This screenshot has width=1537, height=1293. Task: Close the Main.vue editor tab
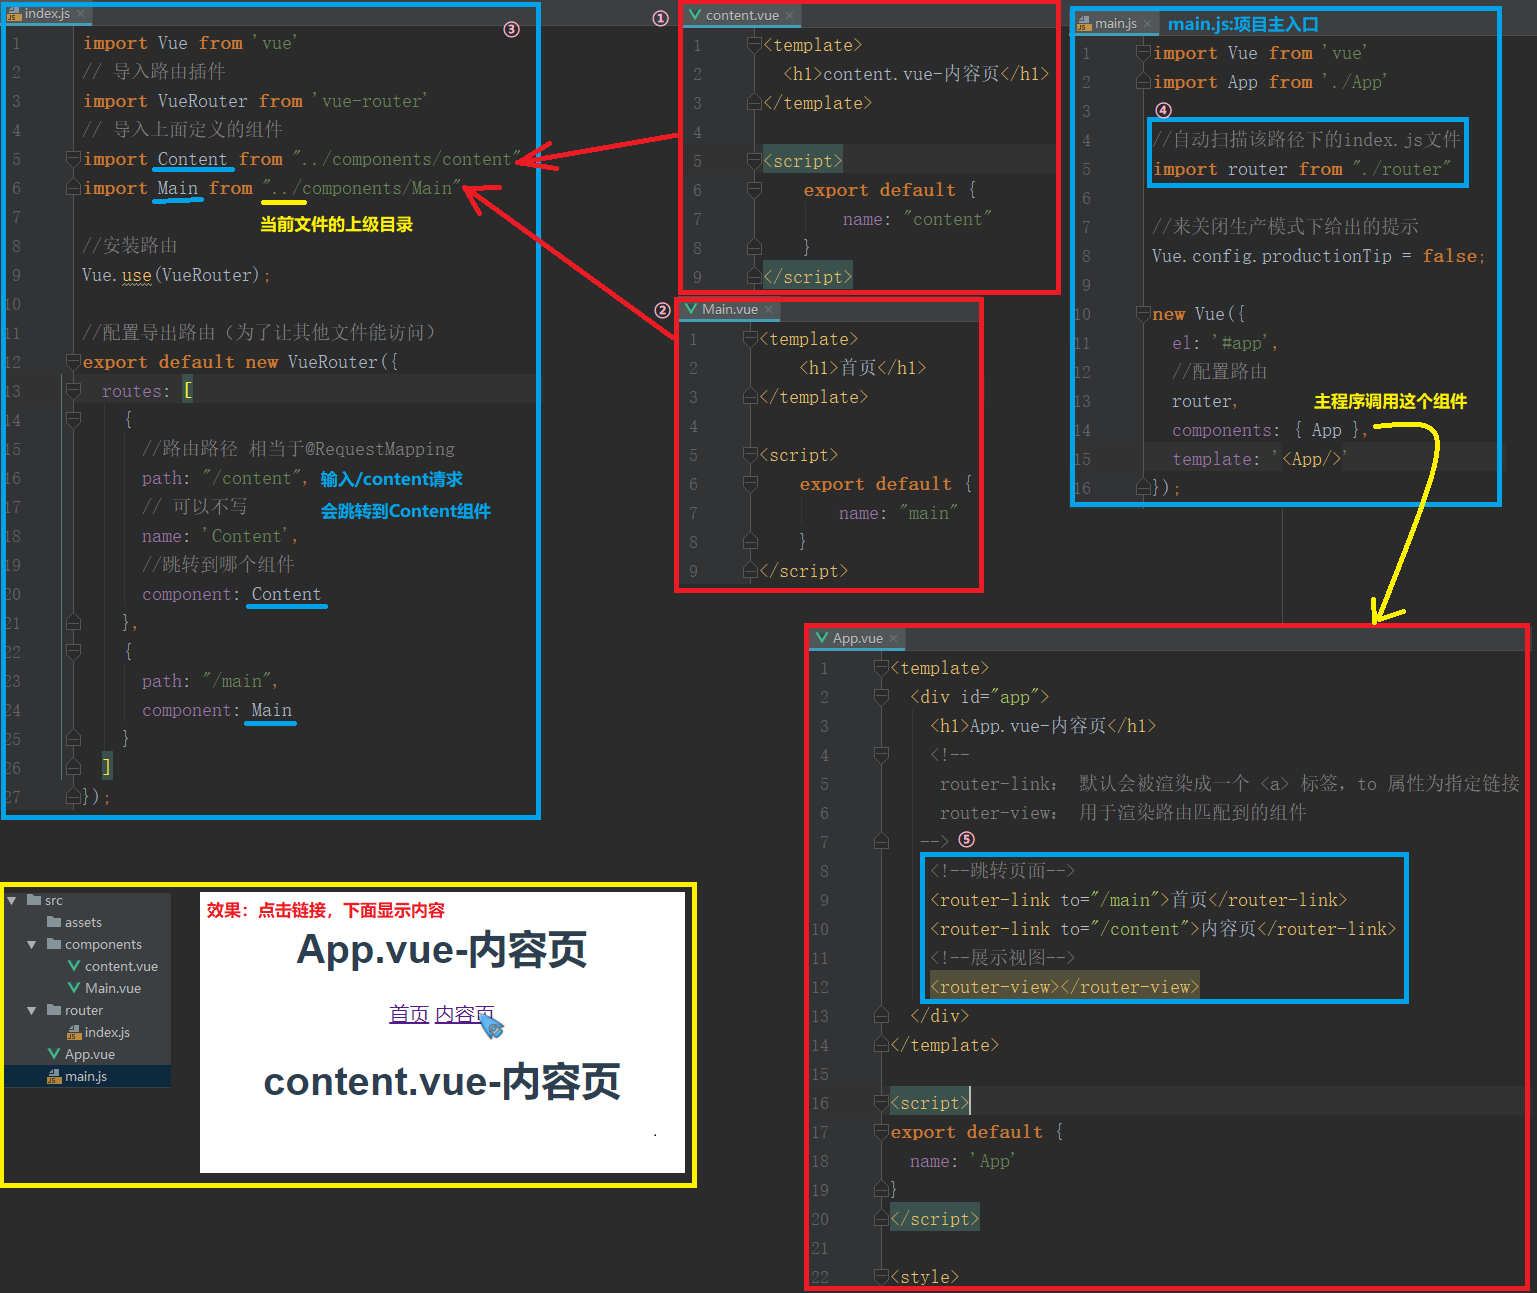768,310
